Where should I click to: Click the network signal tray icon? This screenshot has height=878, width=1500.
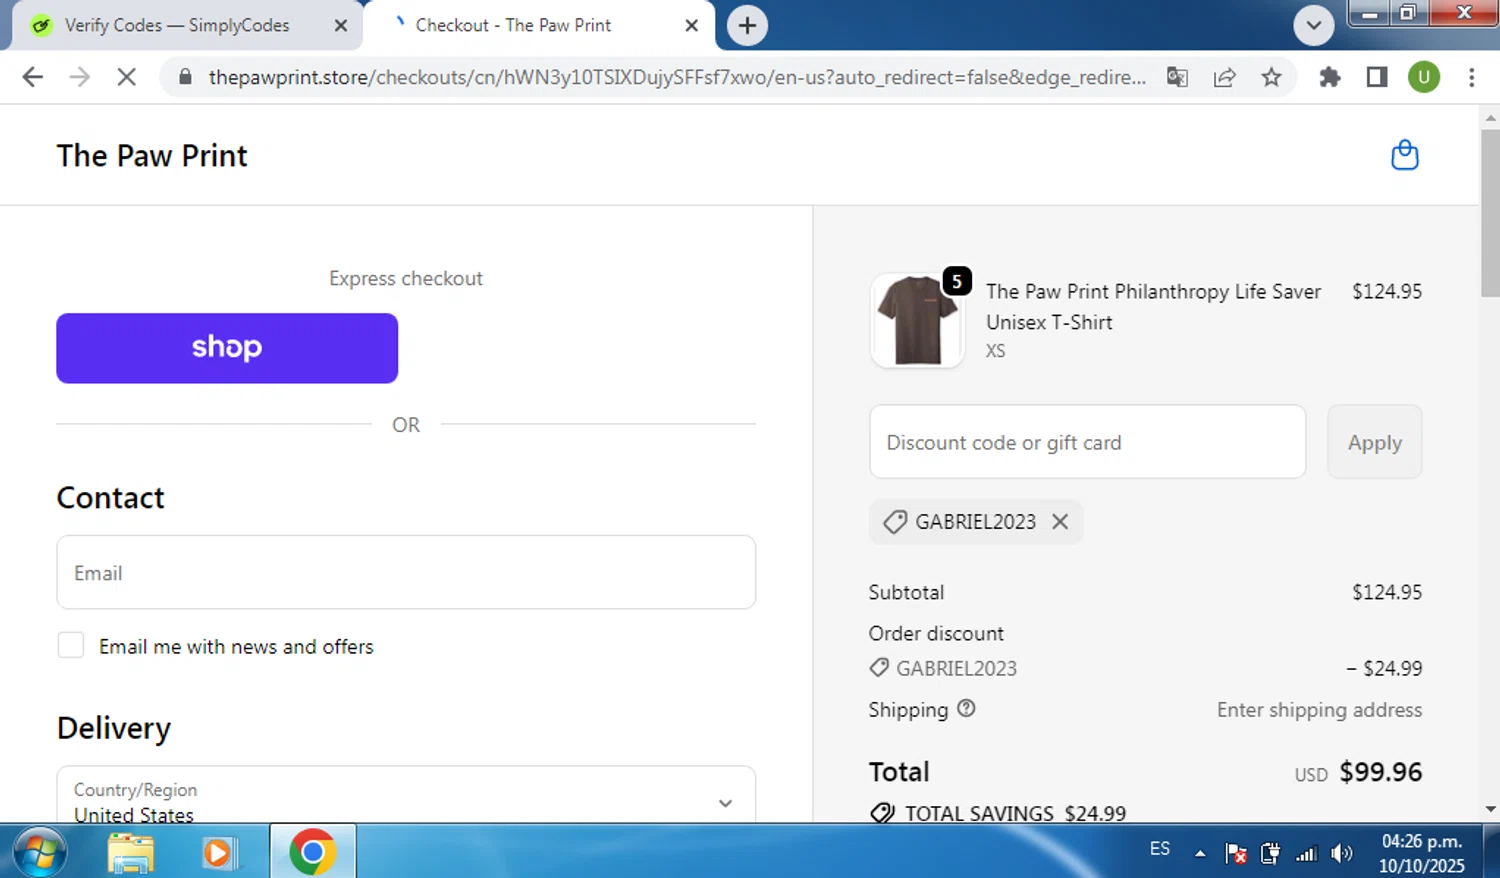point(1306,853)
